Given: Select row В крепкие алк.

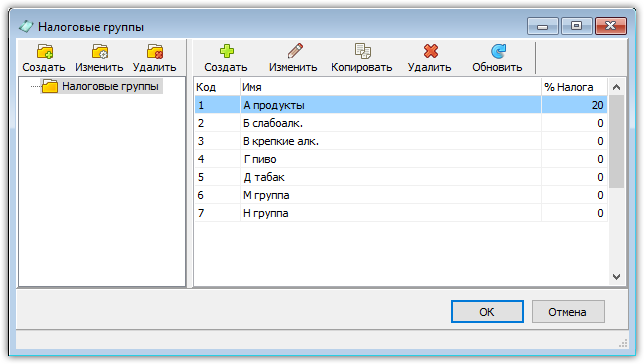Looking at the screenshot, I should click(401, 141).
